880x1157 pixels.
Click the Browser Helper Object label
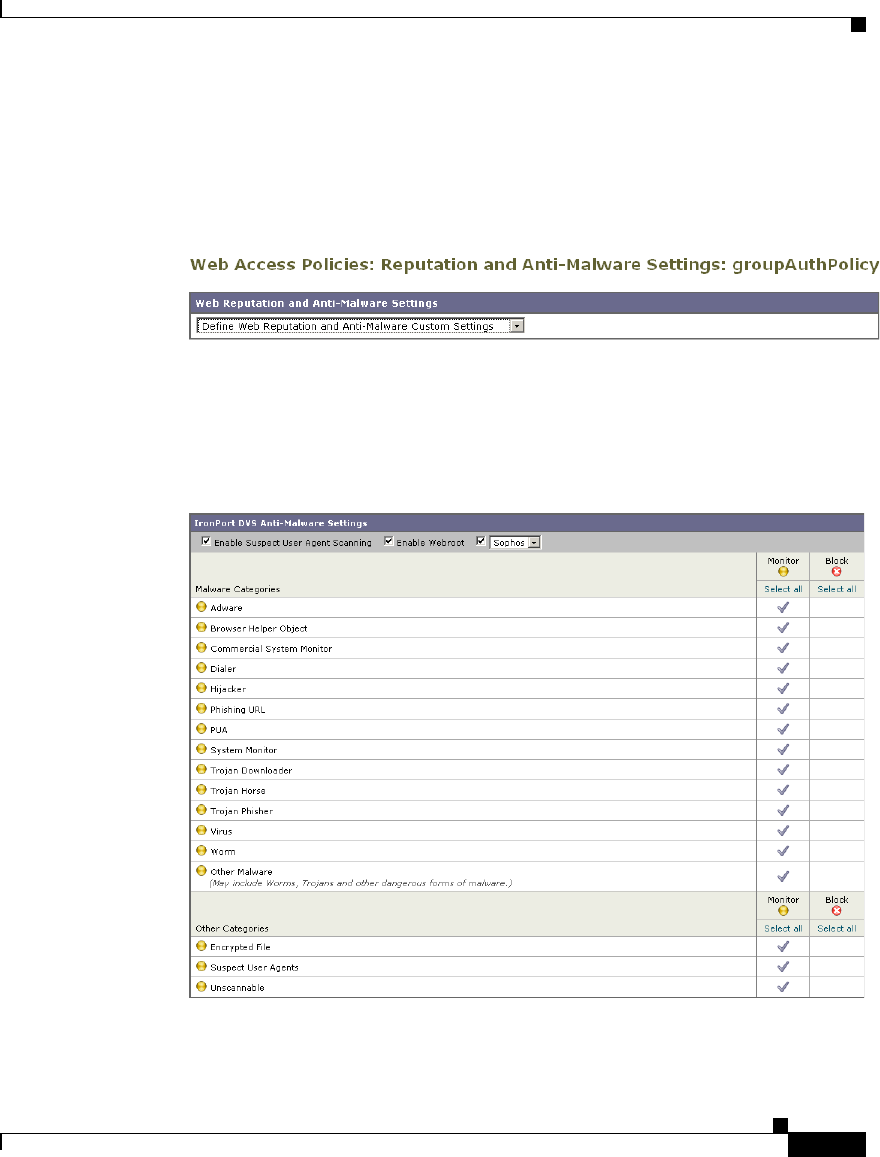[259, 629]
